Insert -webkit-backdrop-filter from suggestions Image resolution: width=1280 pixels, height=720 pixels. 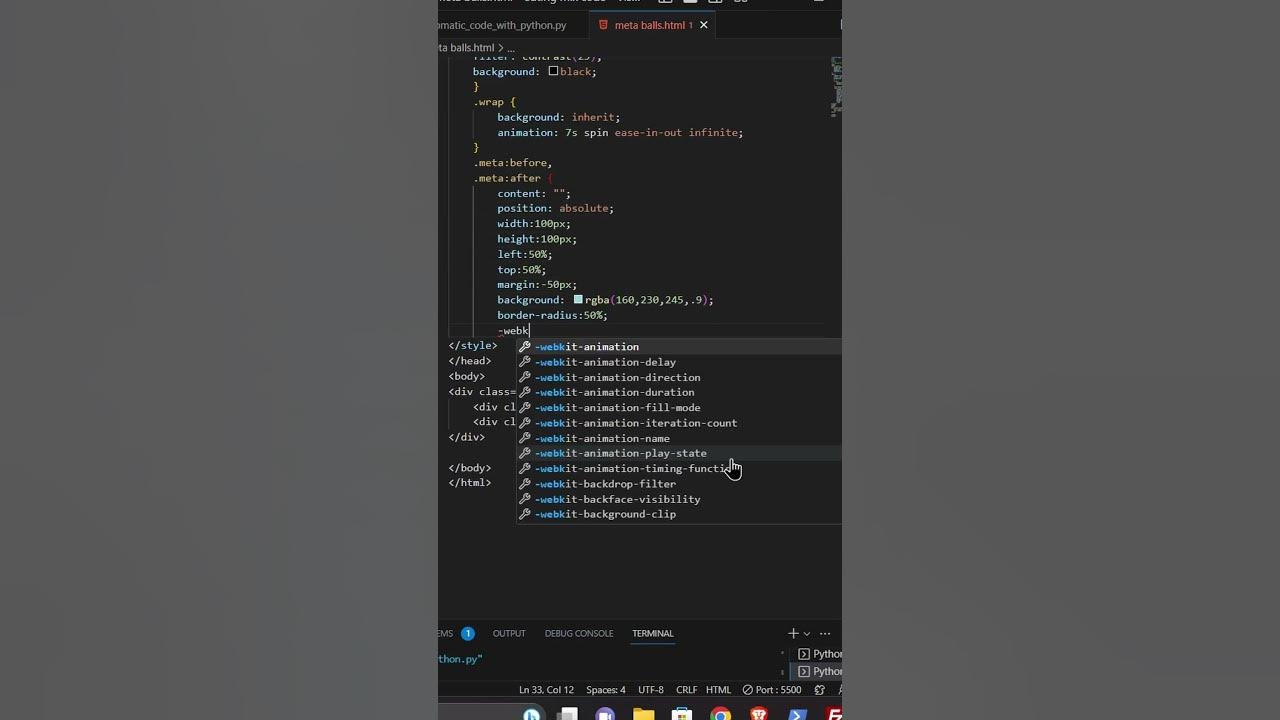pos(679,484)
